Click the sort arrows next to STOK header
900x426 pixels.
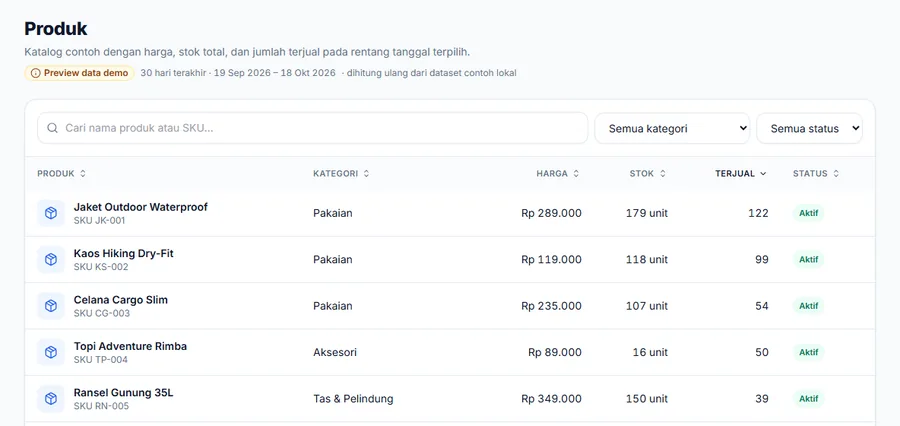click(x=662, y=173)
